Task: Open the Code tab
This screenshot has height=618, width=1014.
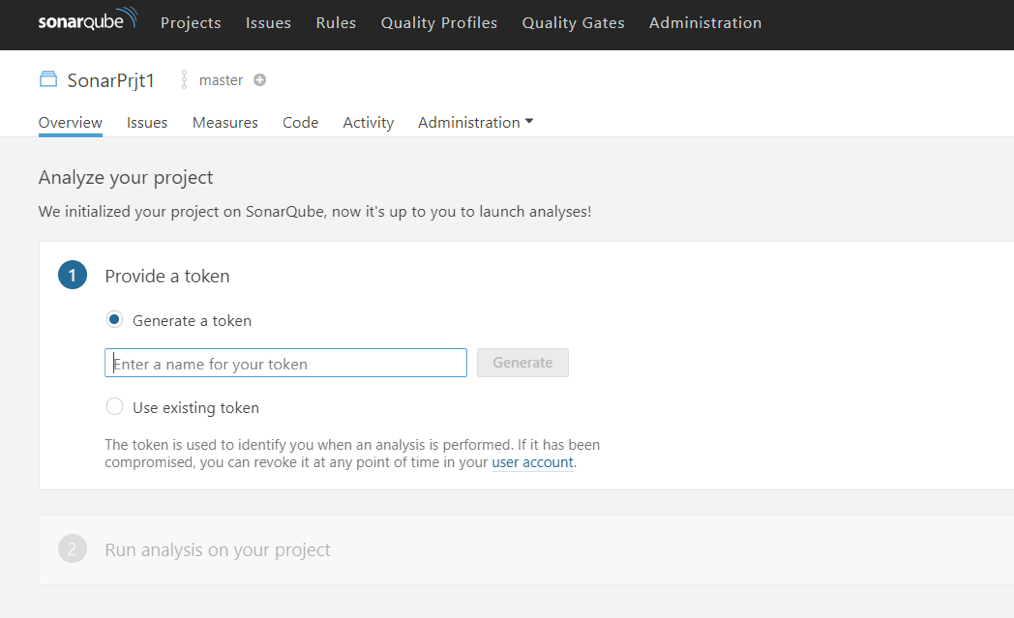Action: (300, 123)
